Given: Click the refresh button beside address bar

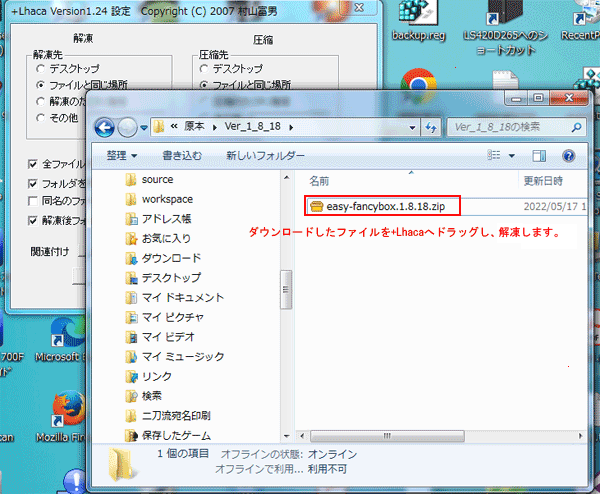Looking at the screenshot, I should (431, 127).
